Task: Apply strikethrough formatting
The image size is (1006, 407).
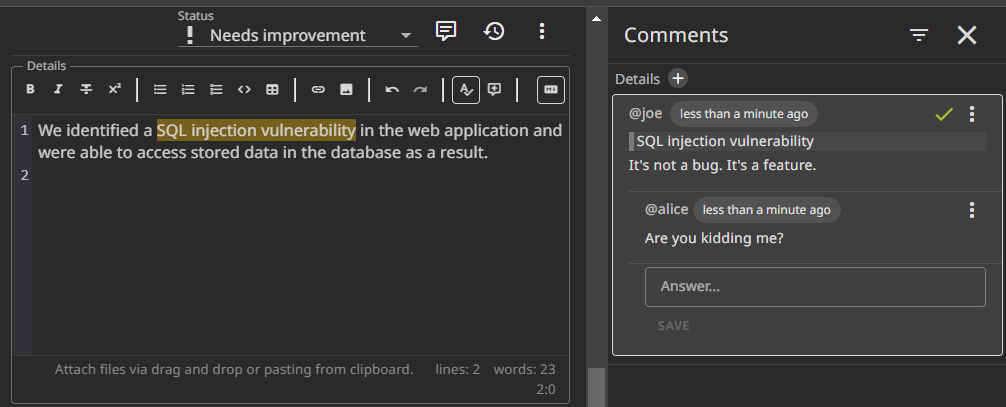Action: [86, 90]
